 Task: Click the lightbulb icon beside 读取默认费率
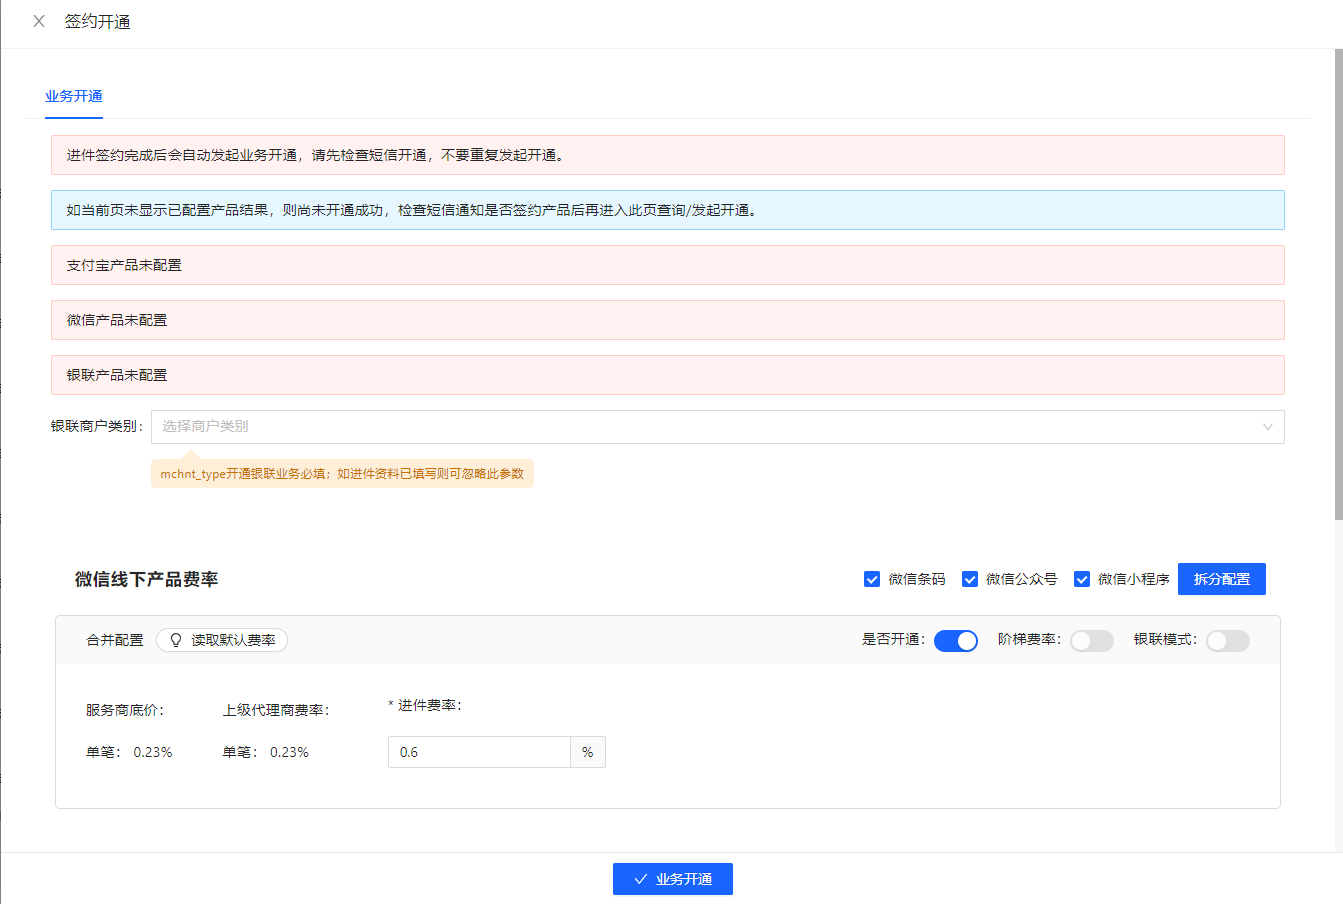click(176, 640)
